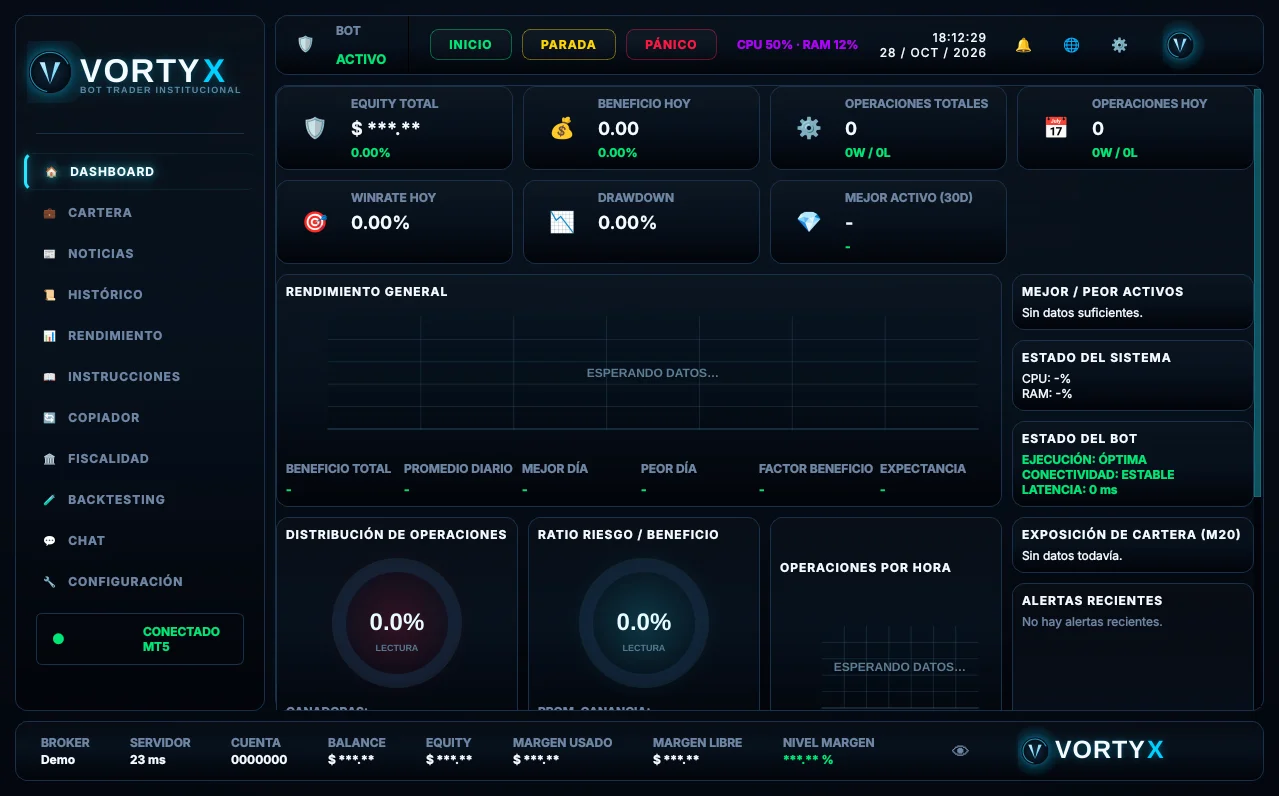Screen dimensions: 1279x796
Task: Click the gear icon on Operaciones Totales card
Action: click(809, 128)
